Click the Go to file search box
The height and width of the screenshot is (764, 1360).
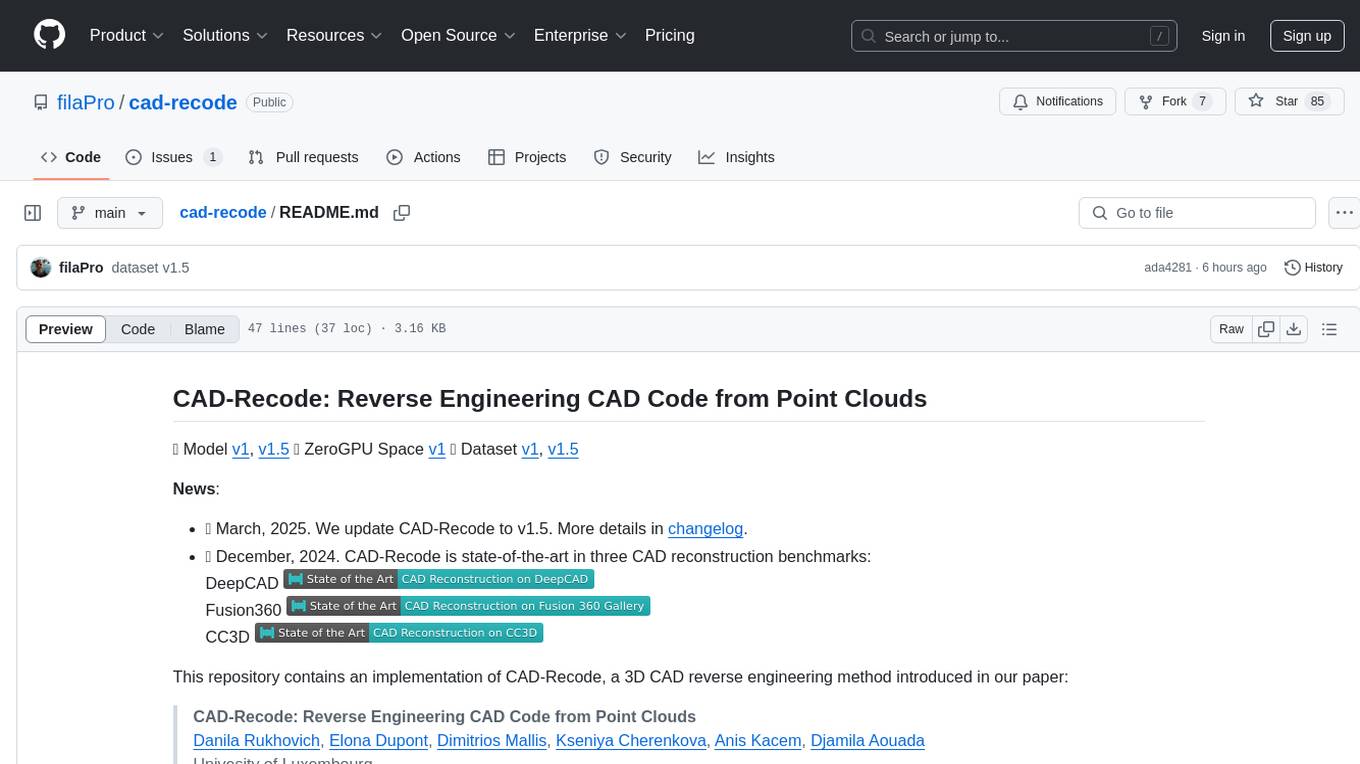point(1197,213)
